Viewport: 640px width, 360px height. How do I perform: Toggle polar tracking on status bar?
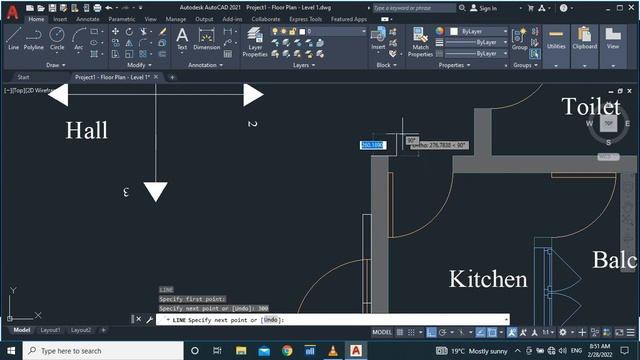[x=443, y=332]
